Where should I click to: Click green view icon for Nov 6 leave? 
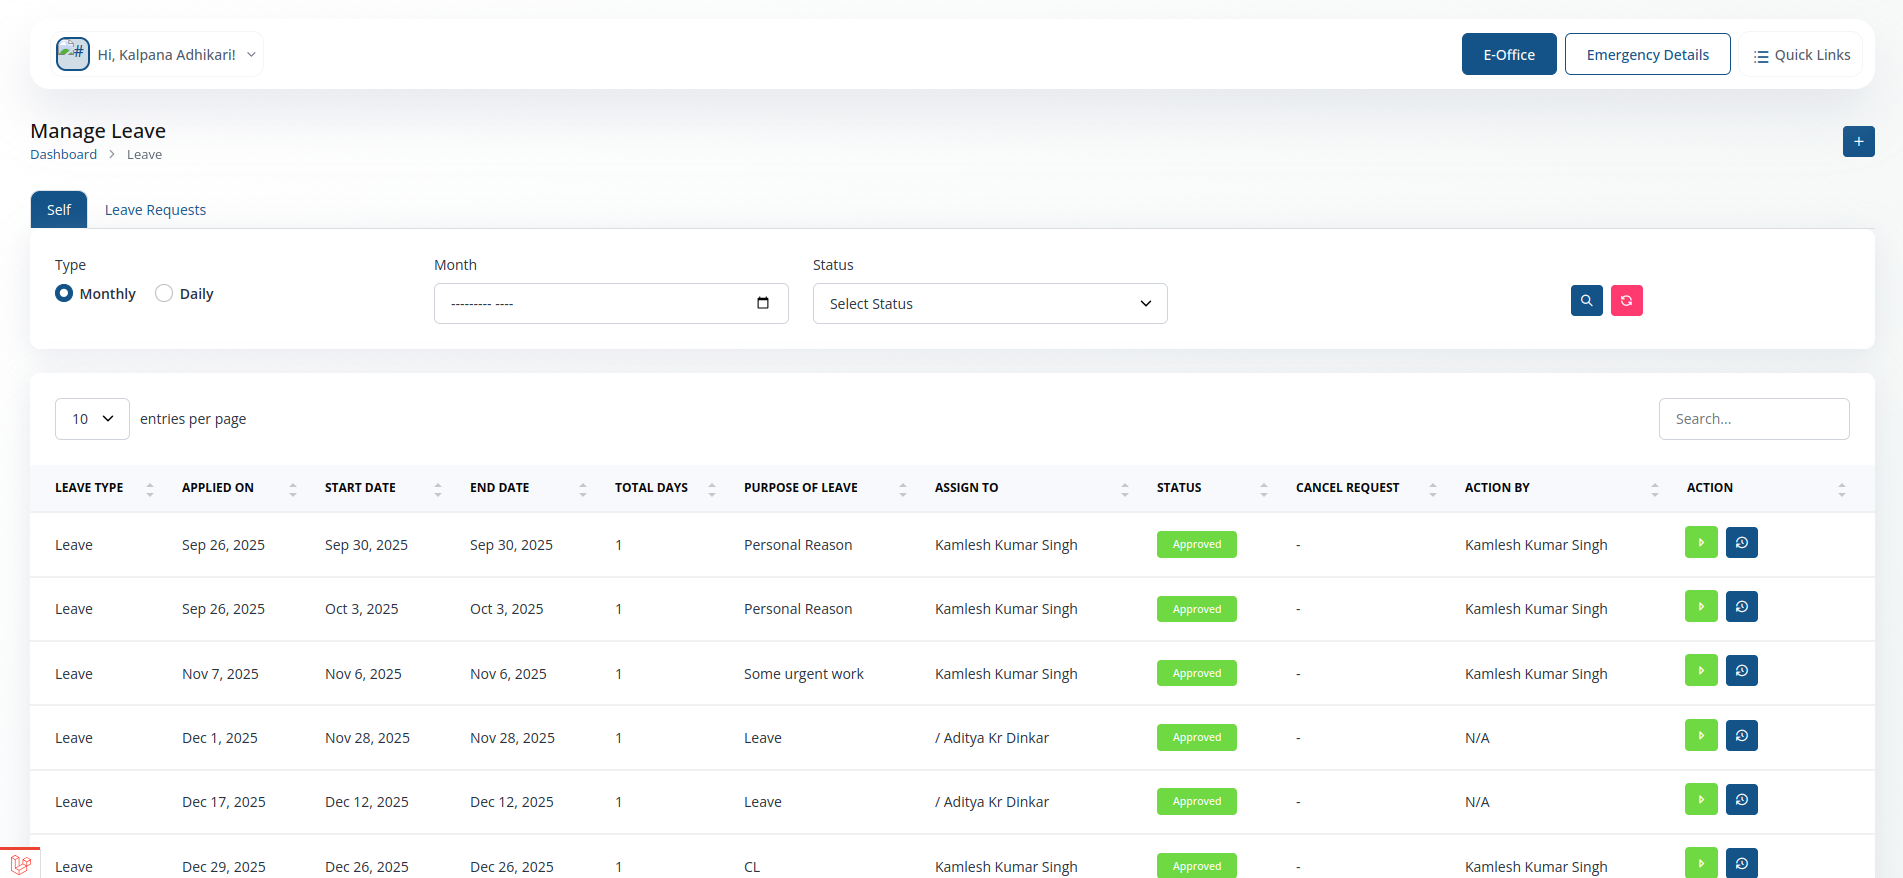pyautogui.click(x=1701, y=670)
